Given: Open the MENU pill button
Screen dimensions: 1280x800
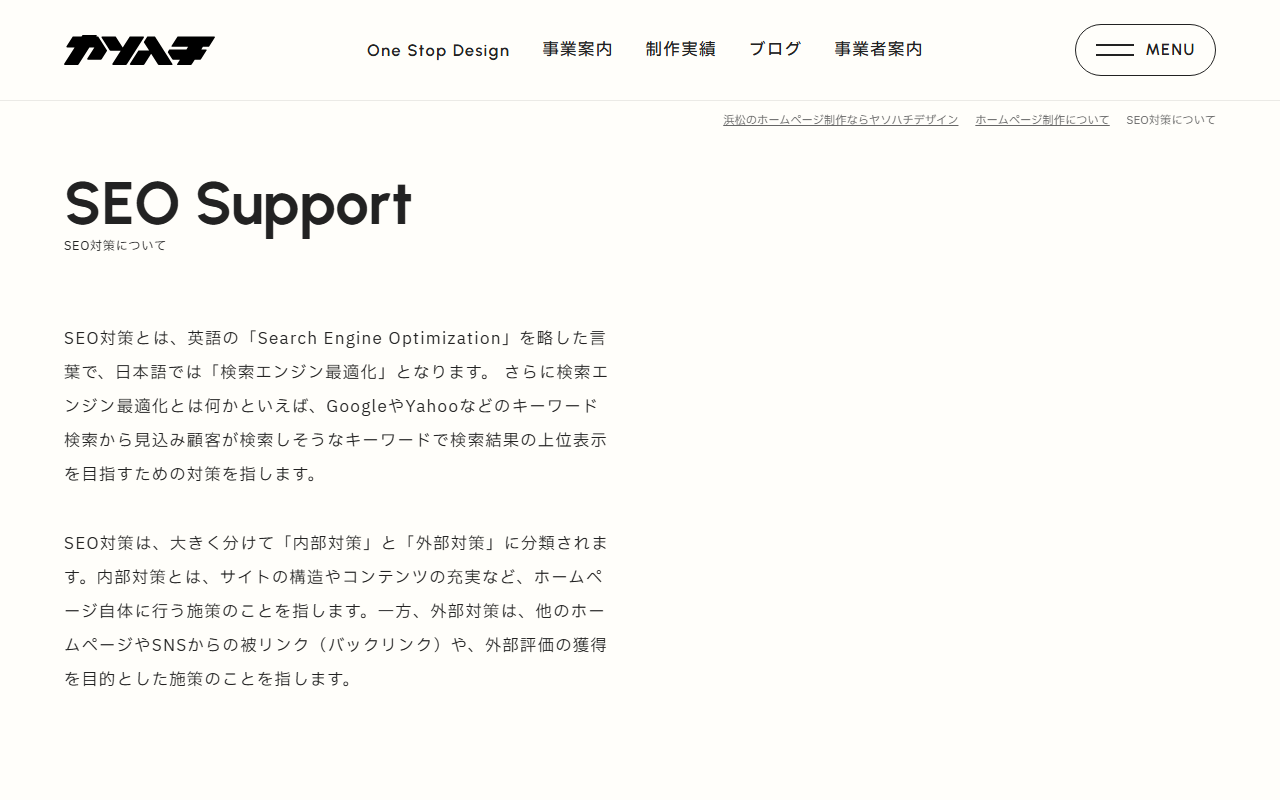Looking at the screenshot, I should pyautogui.click(x=1145, y=50).
